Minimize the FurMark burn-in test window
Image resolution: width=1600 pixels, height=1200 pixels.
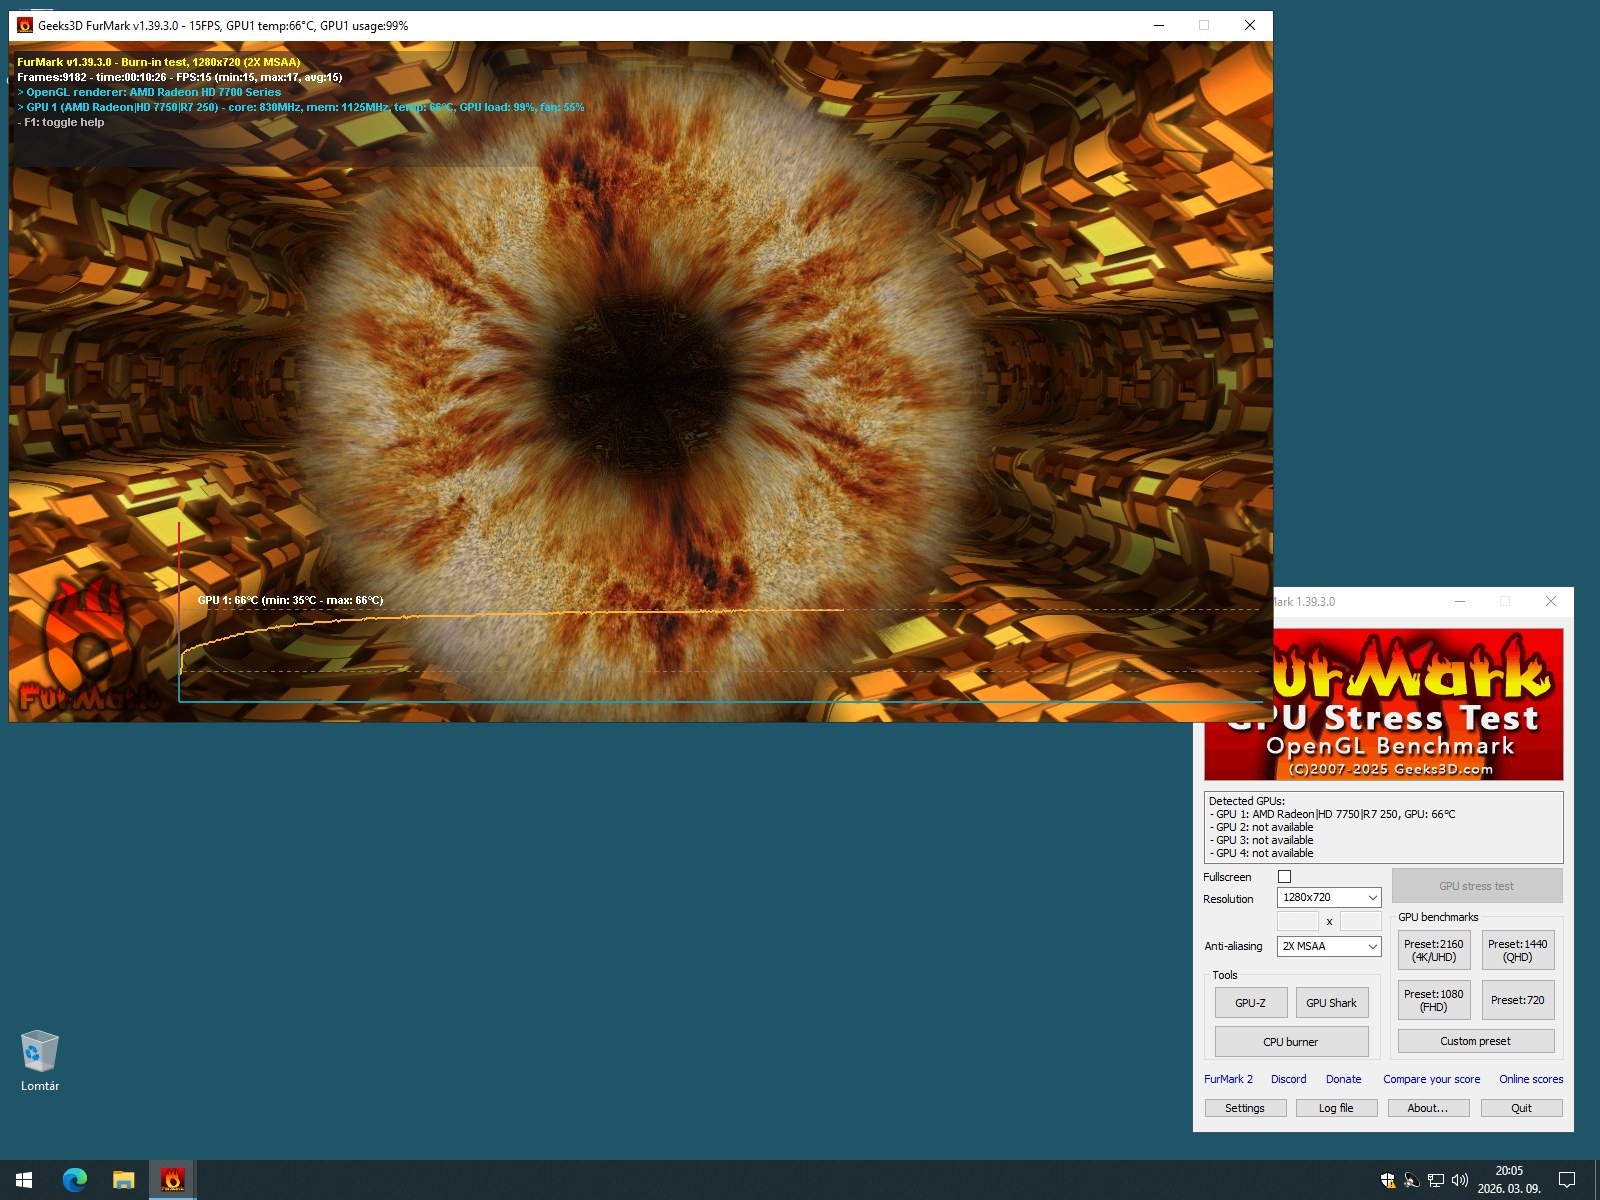(1159, 26)
